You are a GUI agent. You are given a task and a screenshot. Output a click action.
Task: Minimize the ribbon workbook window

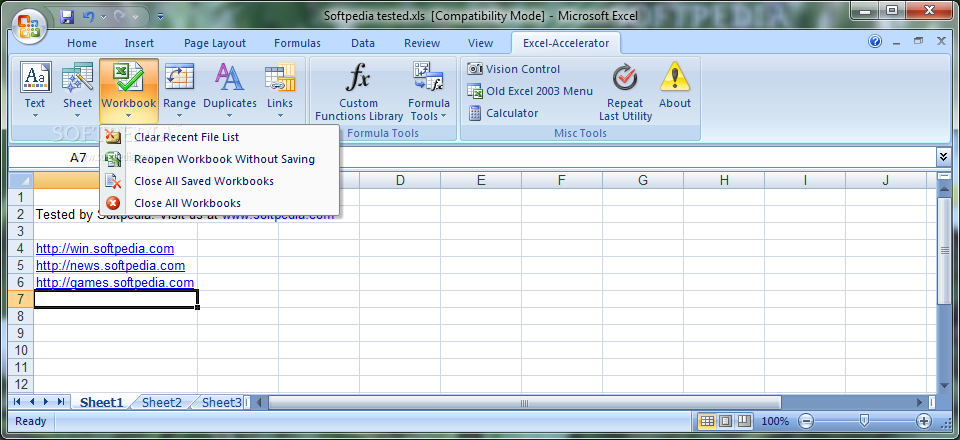[896, 42]
